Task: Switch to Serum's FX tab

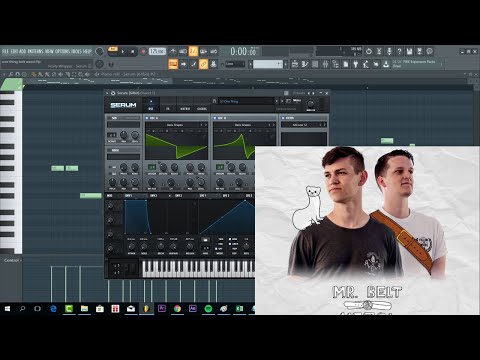Action: tap(168, 105)
